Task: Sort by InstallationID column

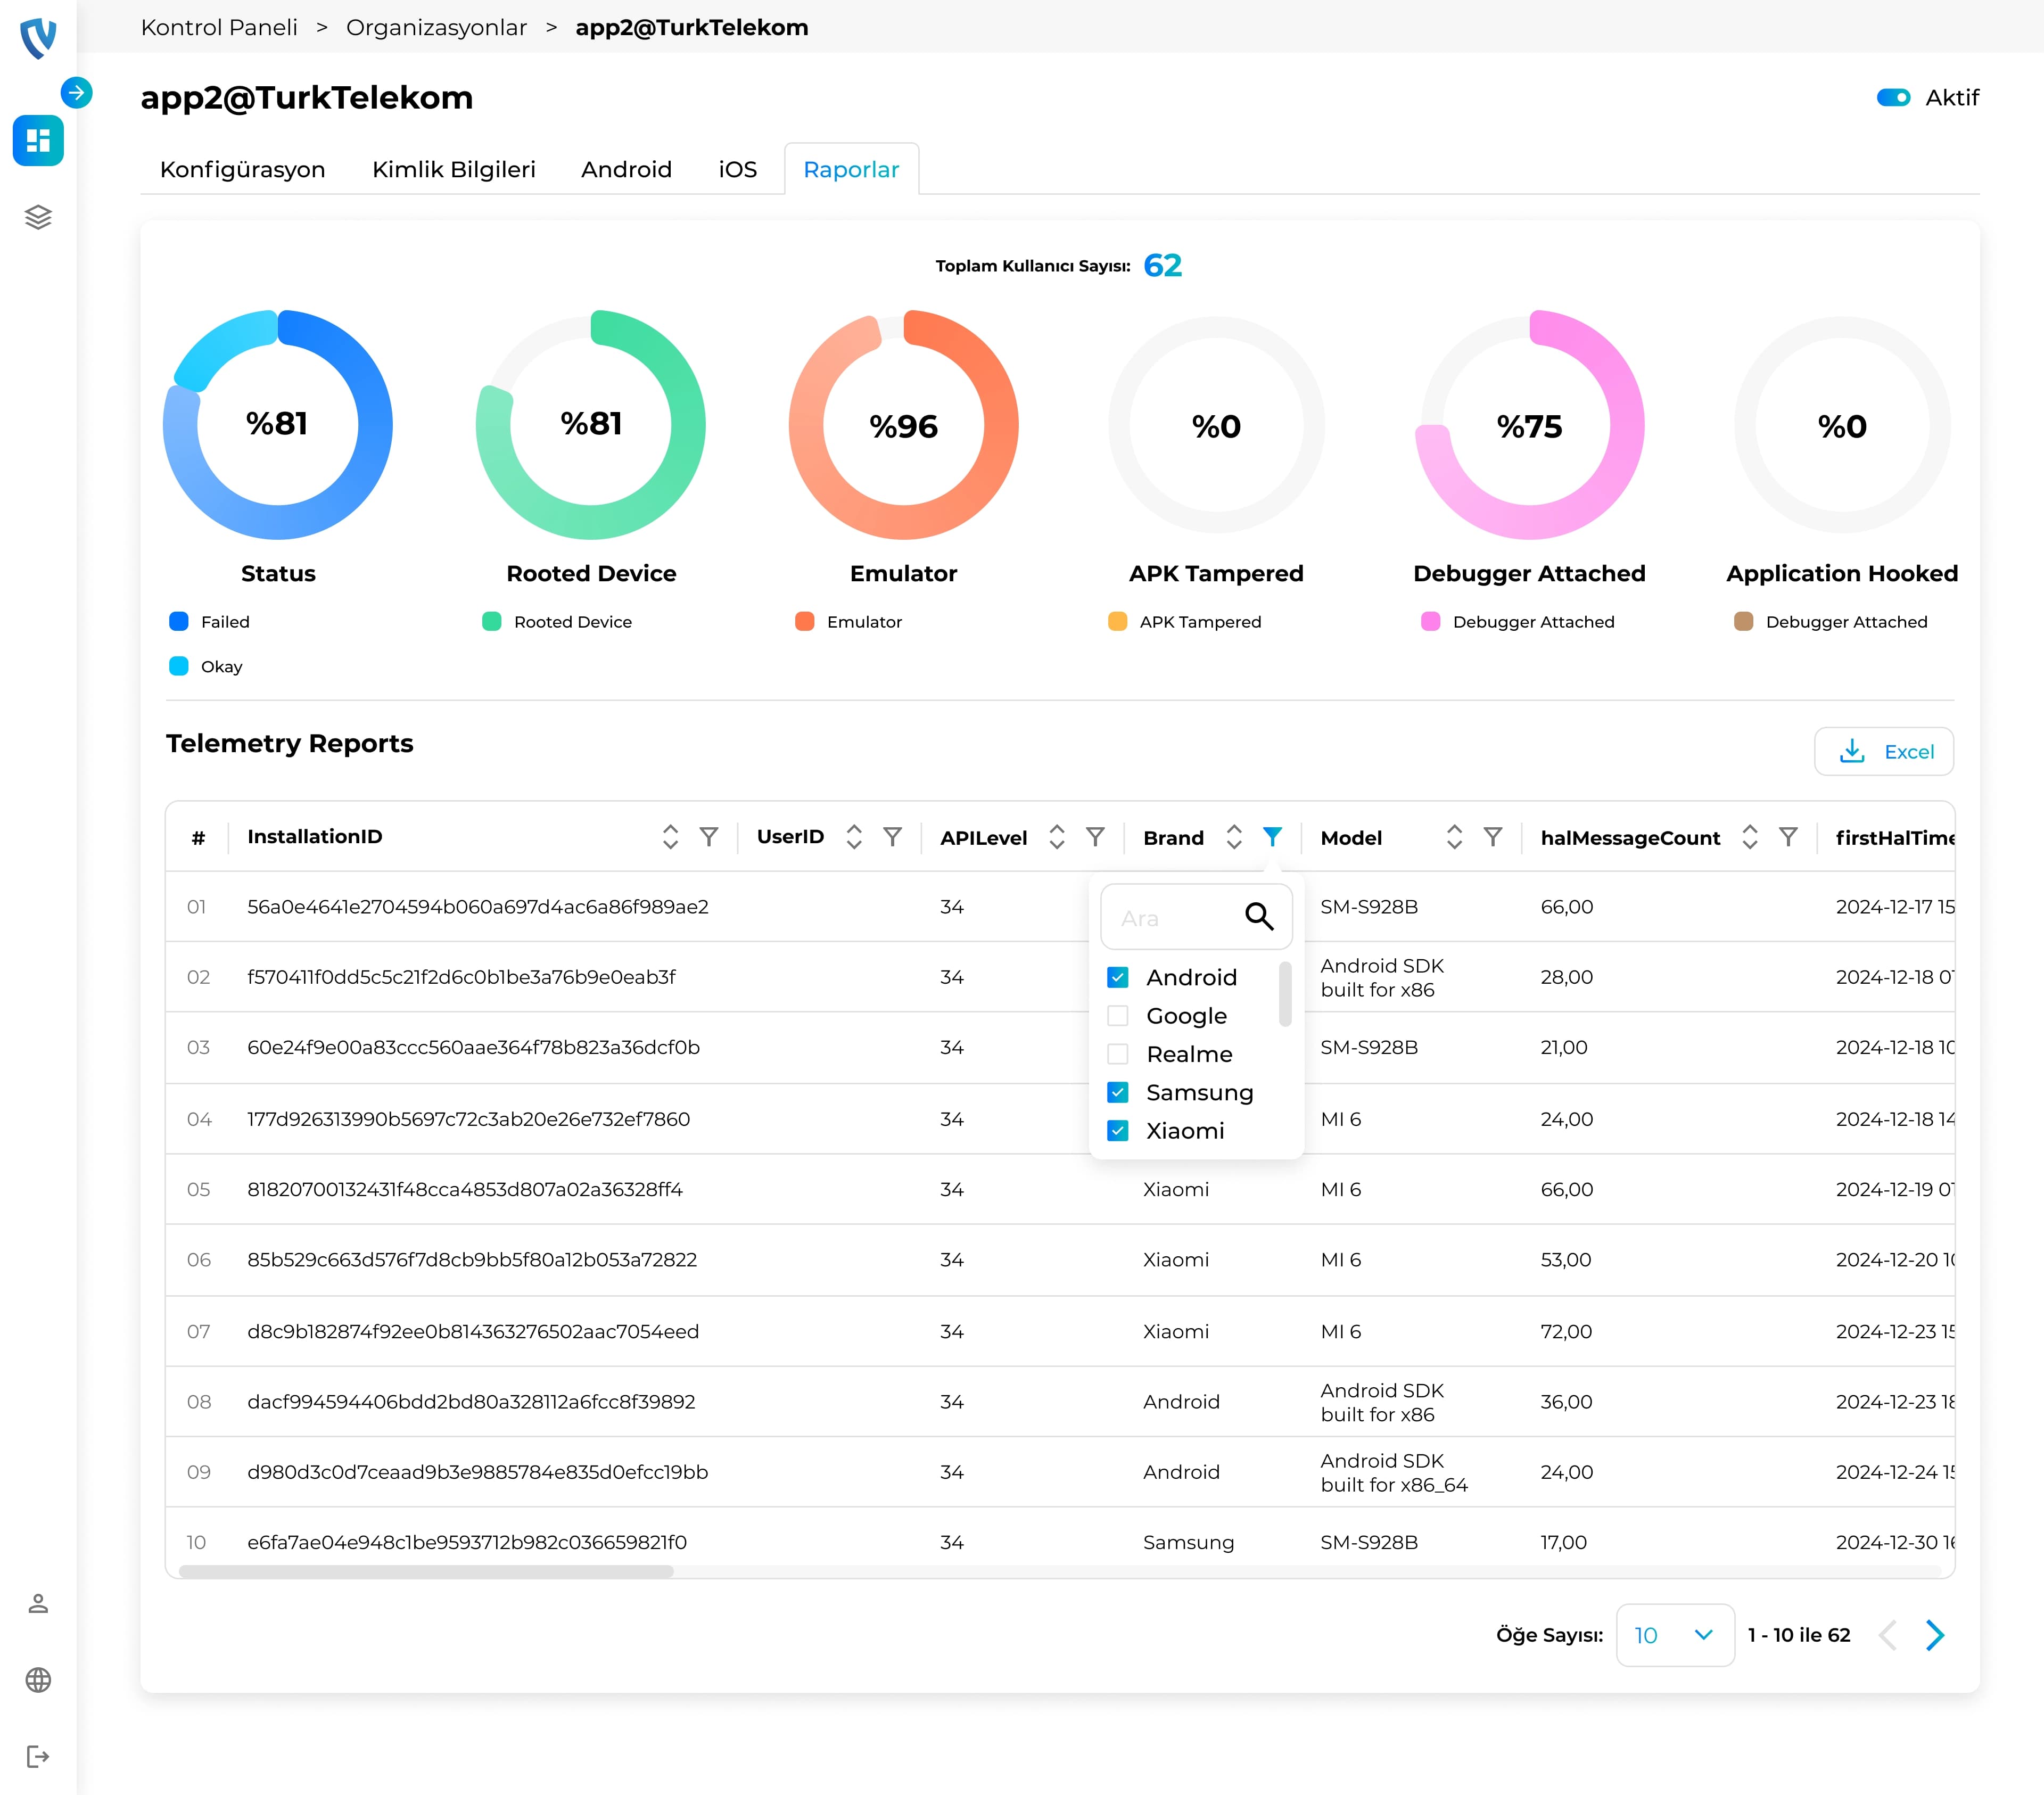Action: [671, 837]
